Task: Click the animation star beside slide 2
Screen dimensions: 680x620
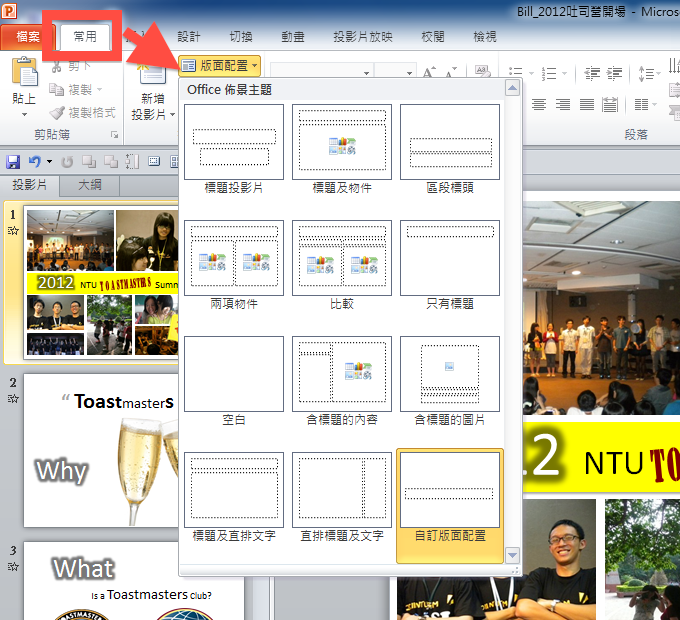Action: point(13,398)
